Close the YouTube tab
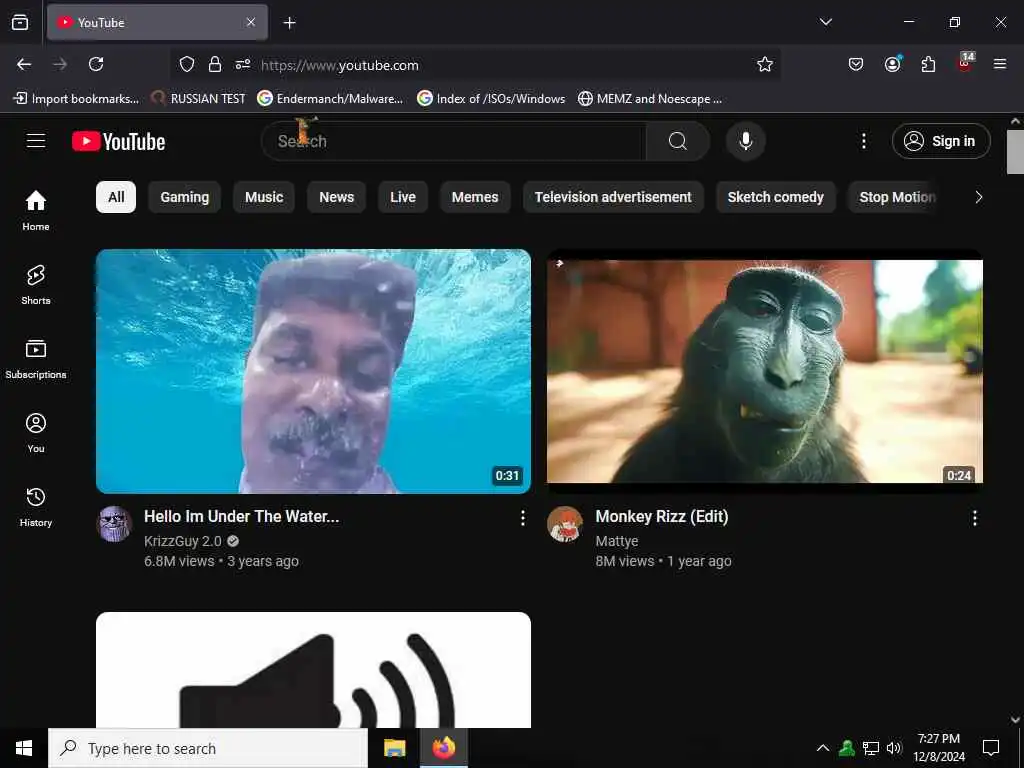The height and width of the screenshot is (768, 1024). tap(251, 22)
